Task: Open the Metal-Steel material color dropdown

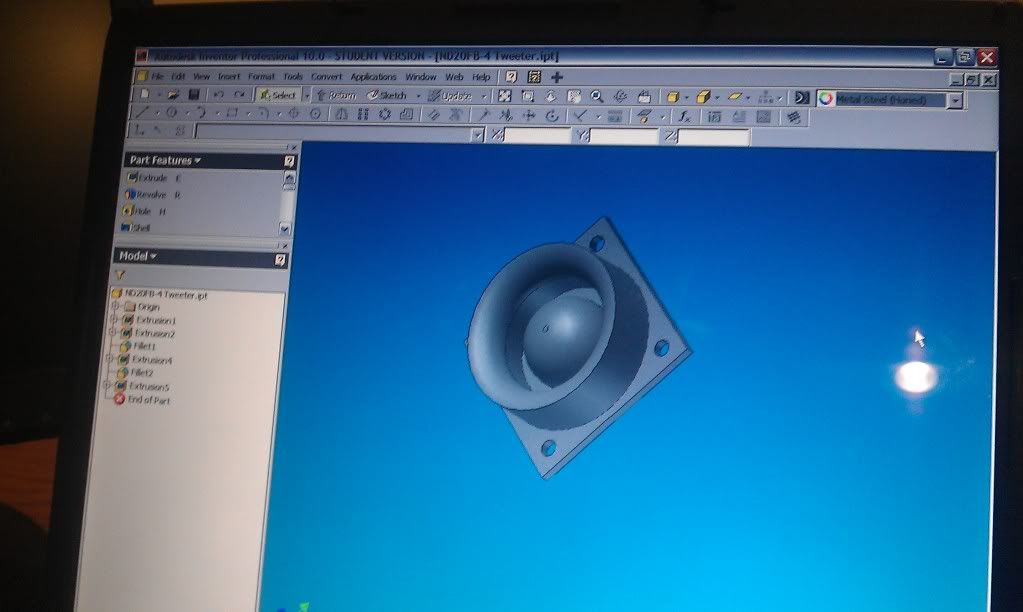Action: click(955, 100)
